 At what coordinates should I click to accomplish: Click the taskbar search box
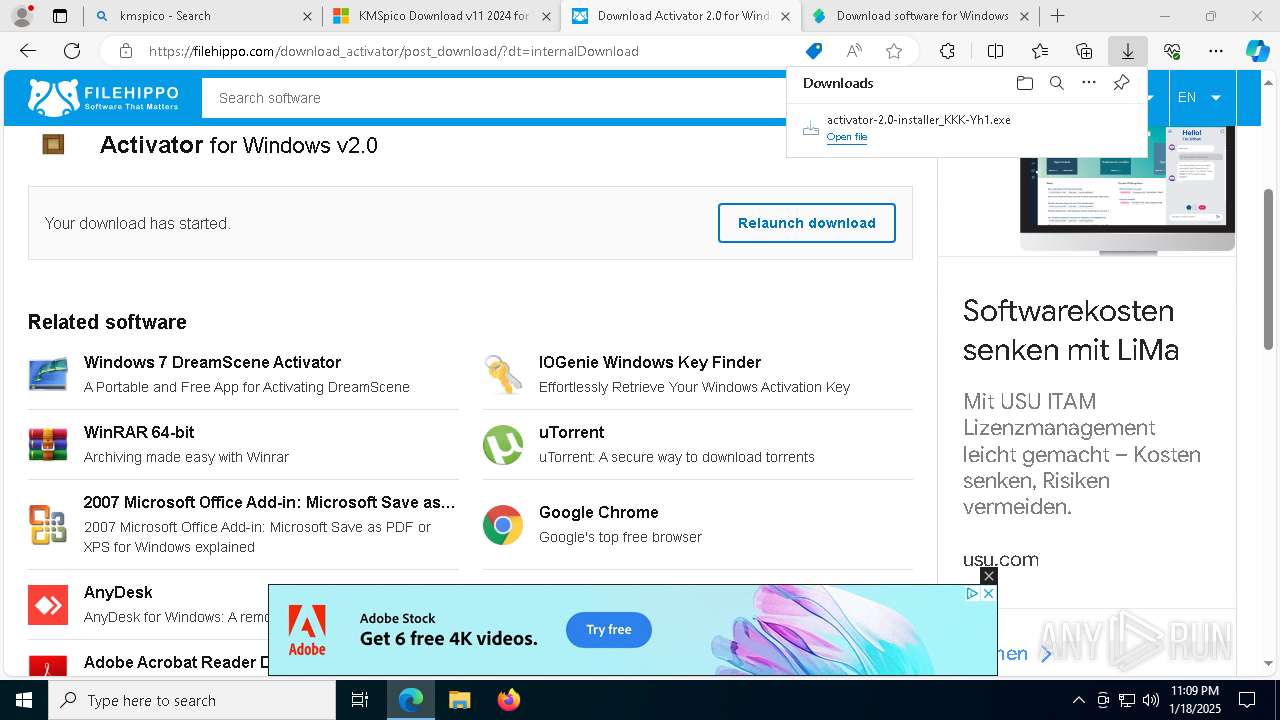click(x=192, y=700)
